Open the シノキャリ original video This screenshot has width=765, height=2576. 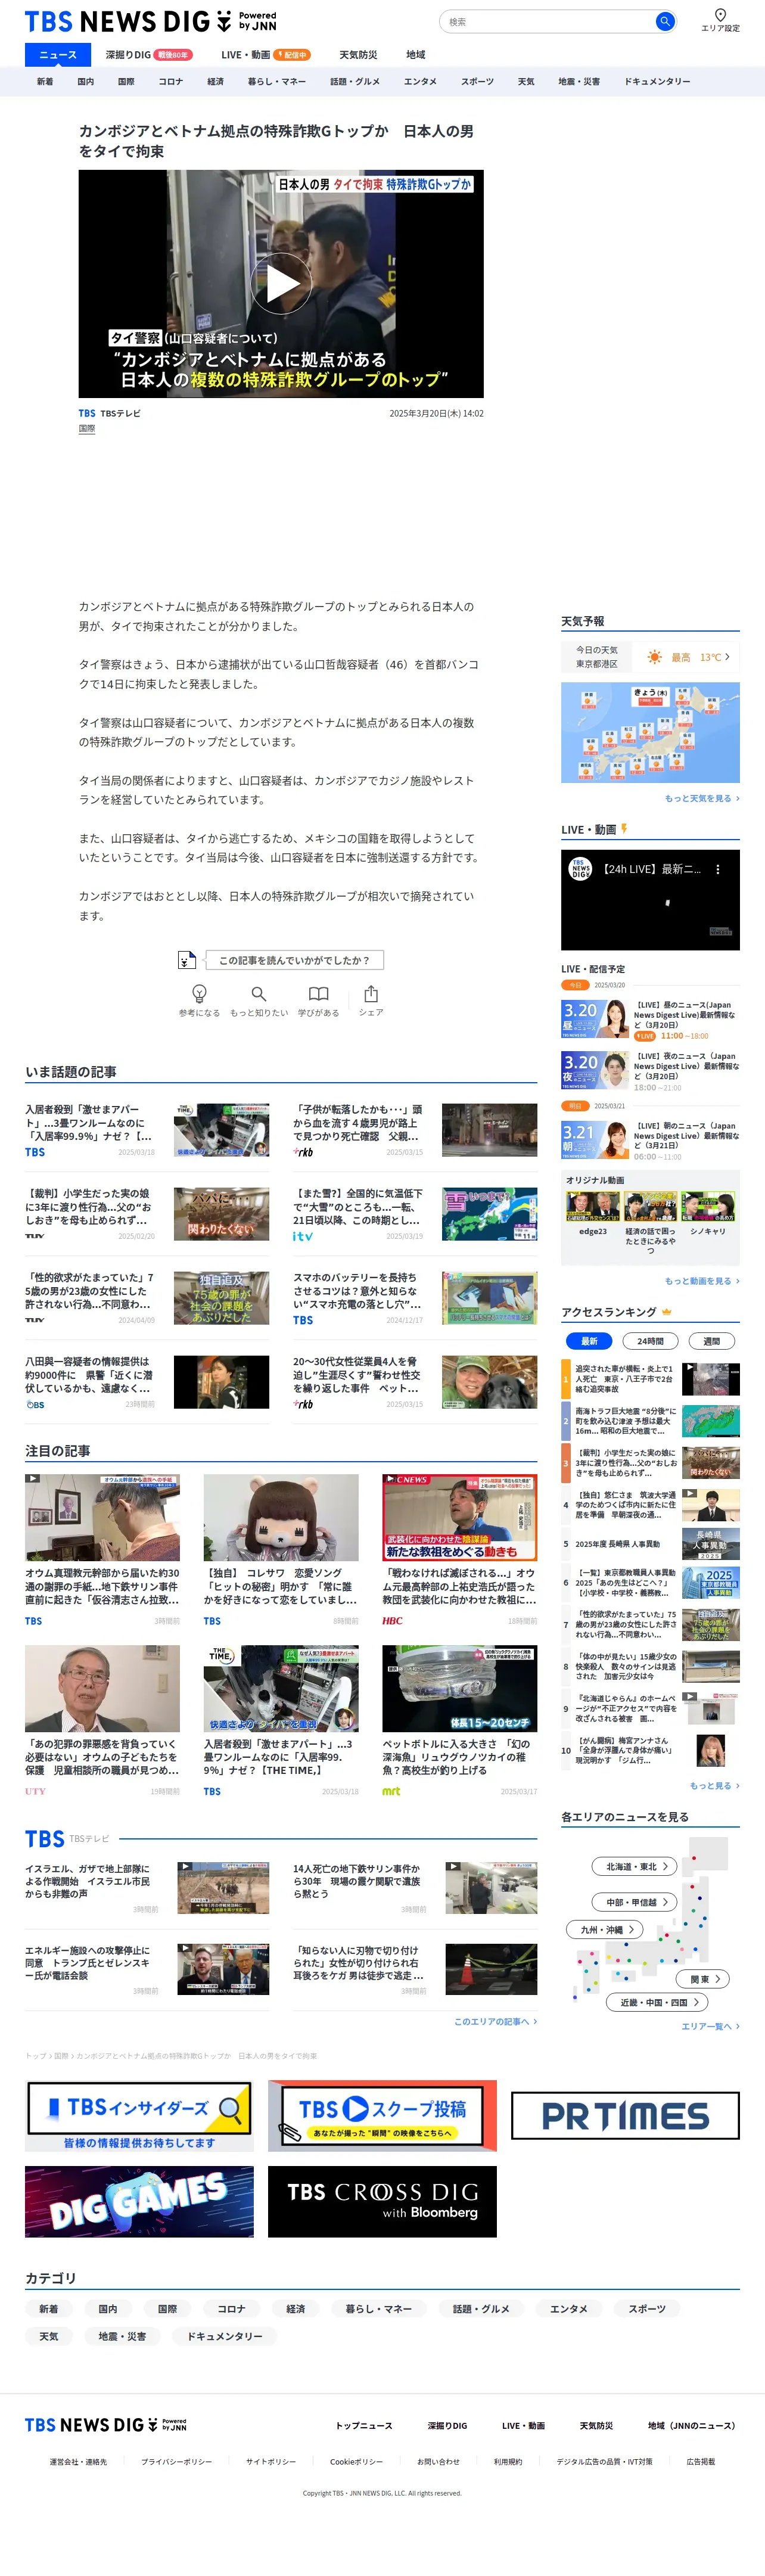point(708,1207)
